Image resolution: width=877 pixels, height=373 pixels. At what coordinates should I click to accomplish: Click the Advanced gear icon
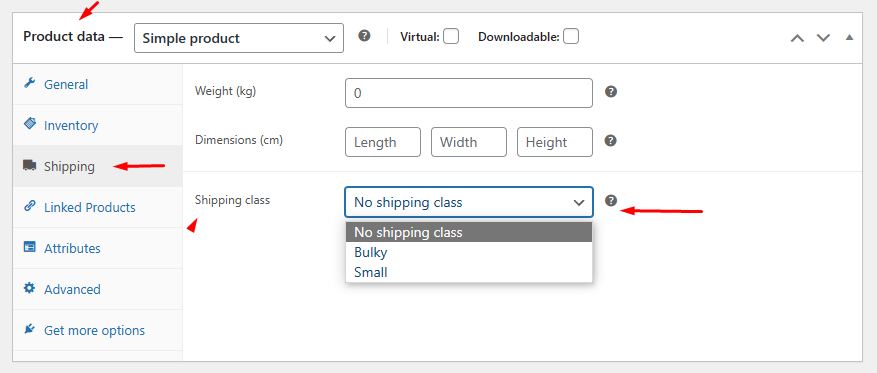(x=29, y=289)
